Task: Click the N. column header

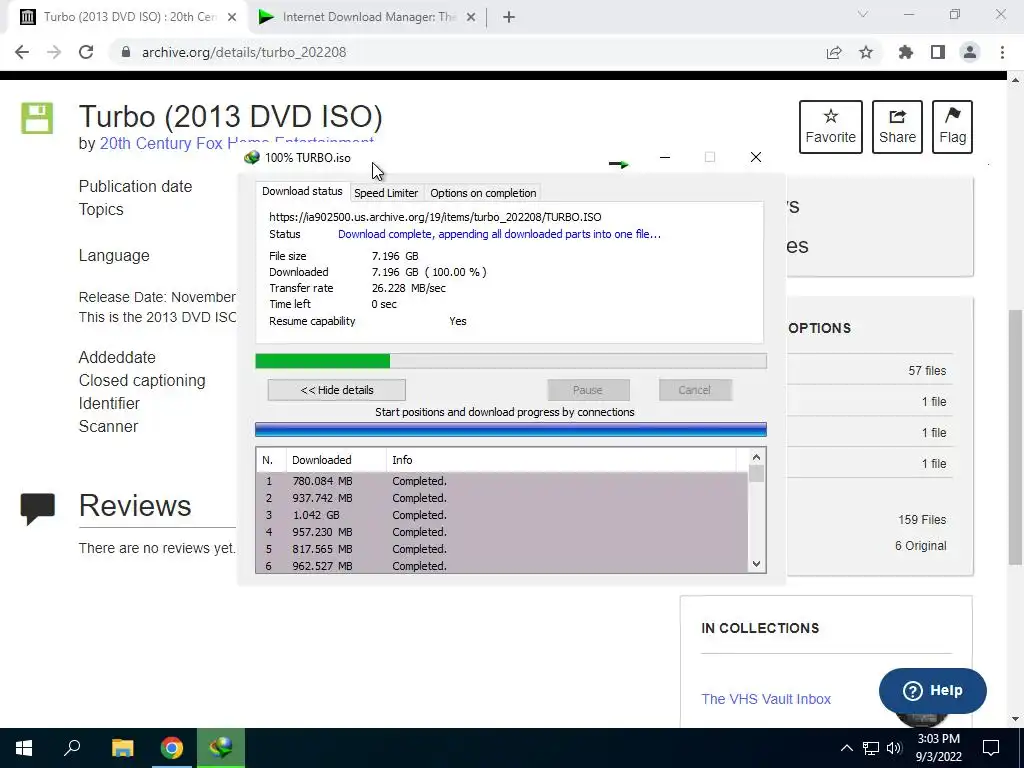Action: point(271,460)
